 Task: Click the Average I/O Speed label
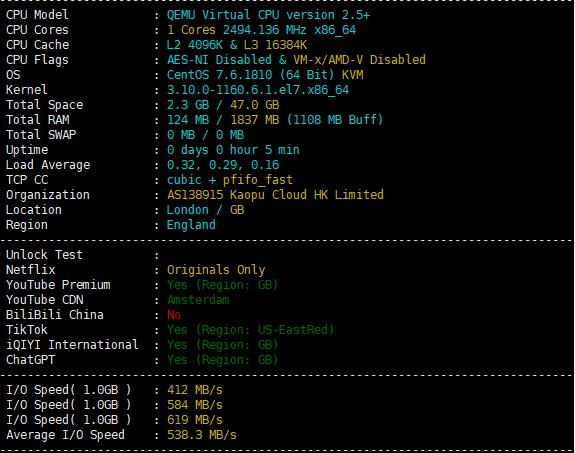(x=65, y=435)
